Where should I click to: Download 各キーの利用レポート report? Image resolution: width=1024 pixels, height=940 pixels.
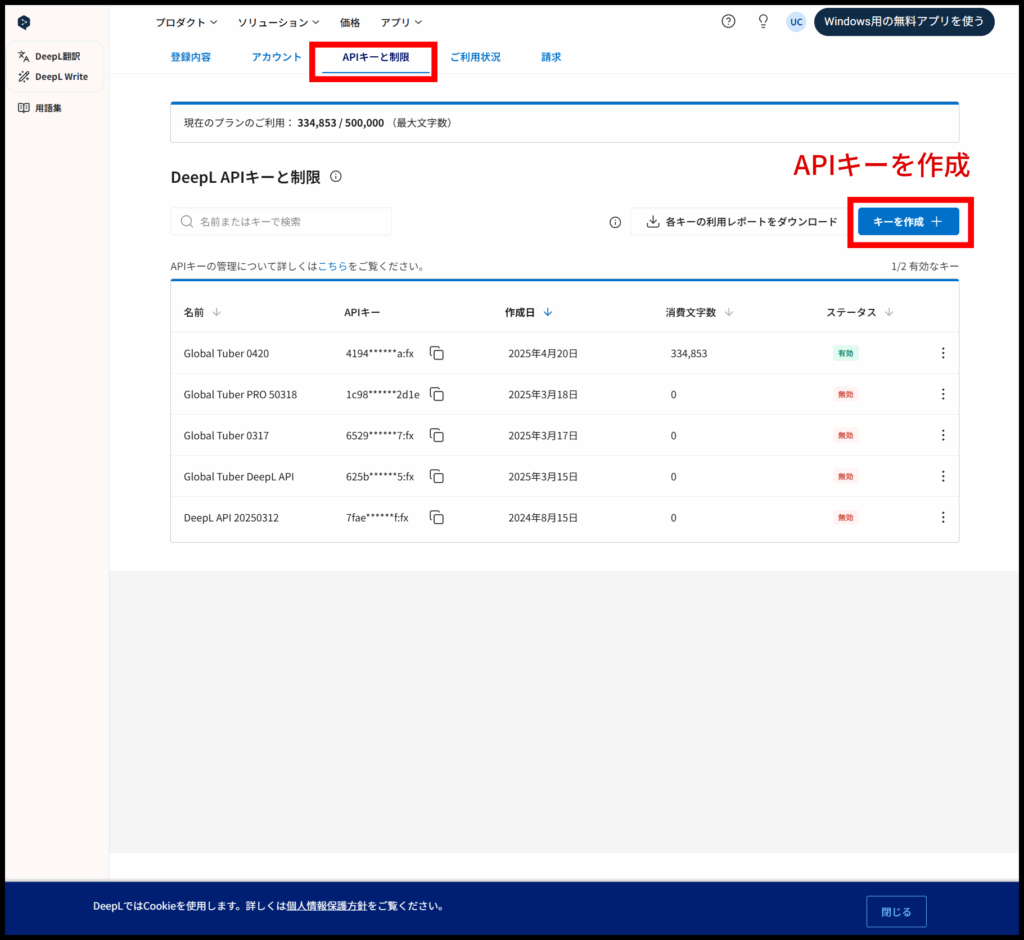tap(741, 222)
